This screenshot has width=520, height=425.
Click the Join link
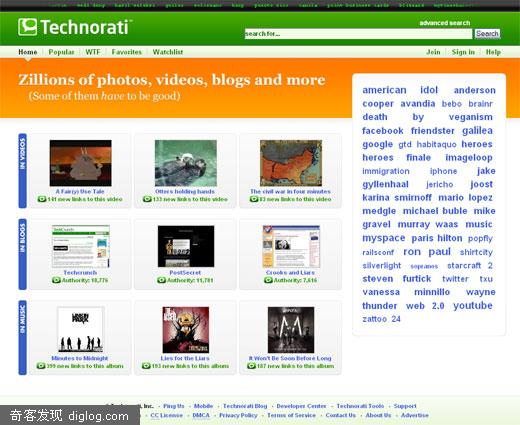click(433, 52)
